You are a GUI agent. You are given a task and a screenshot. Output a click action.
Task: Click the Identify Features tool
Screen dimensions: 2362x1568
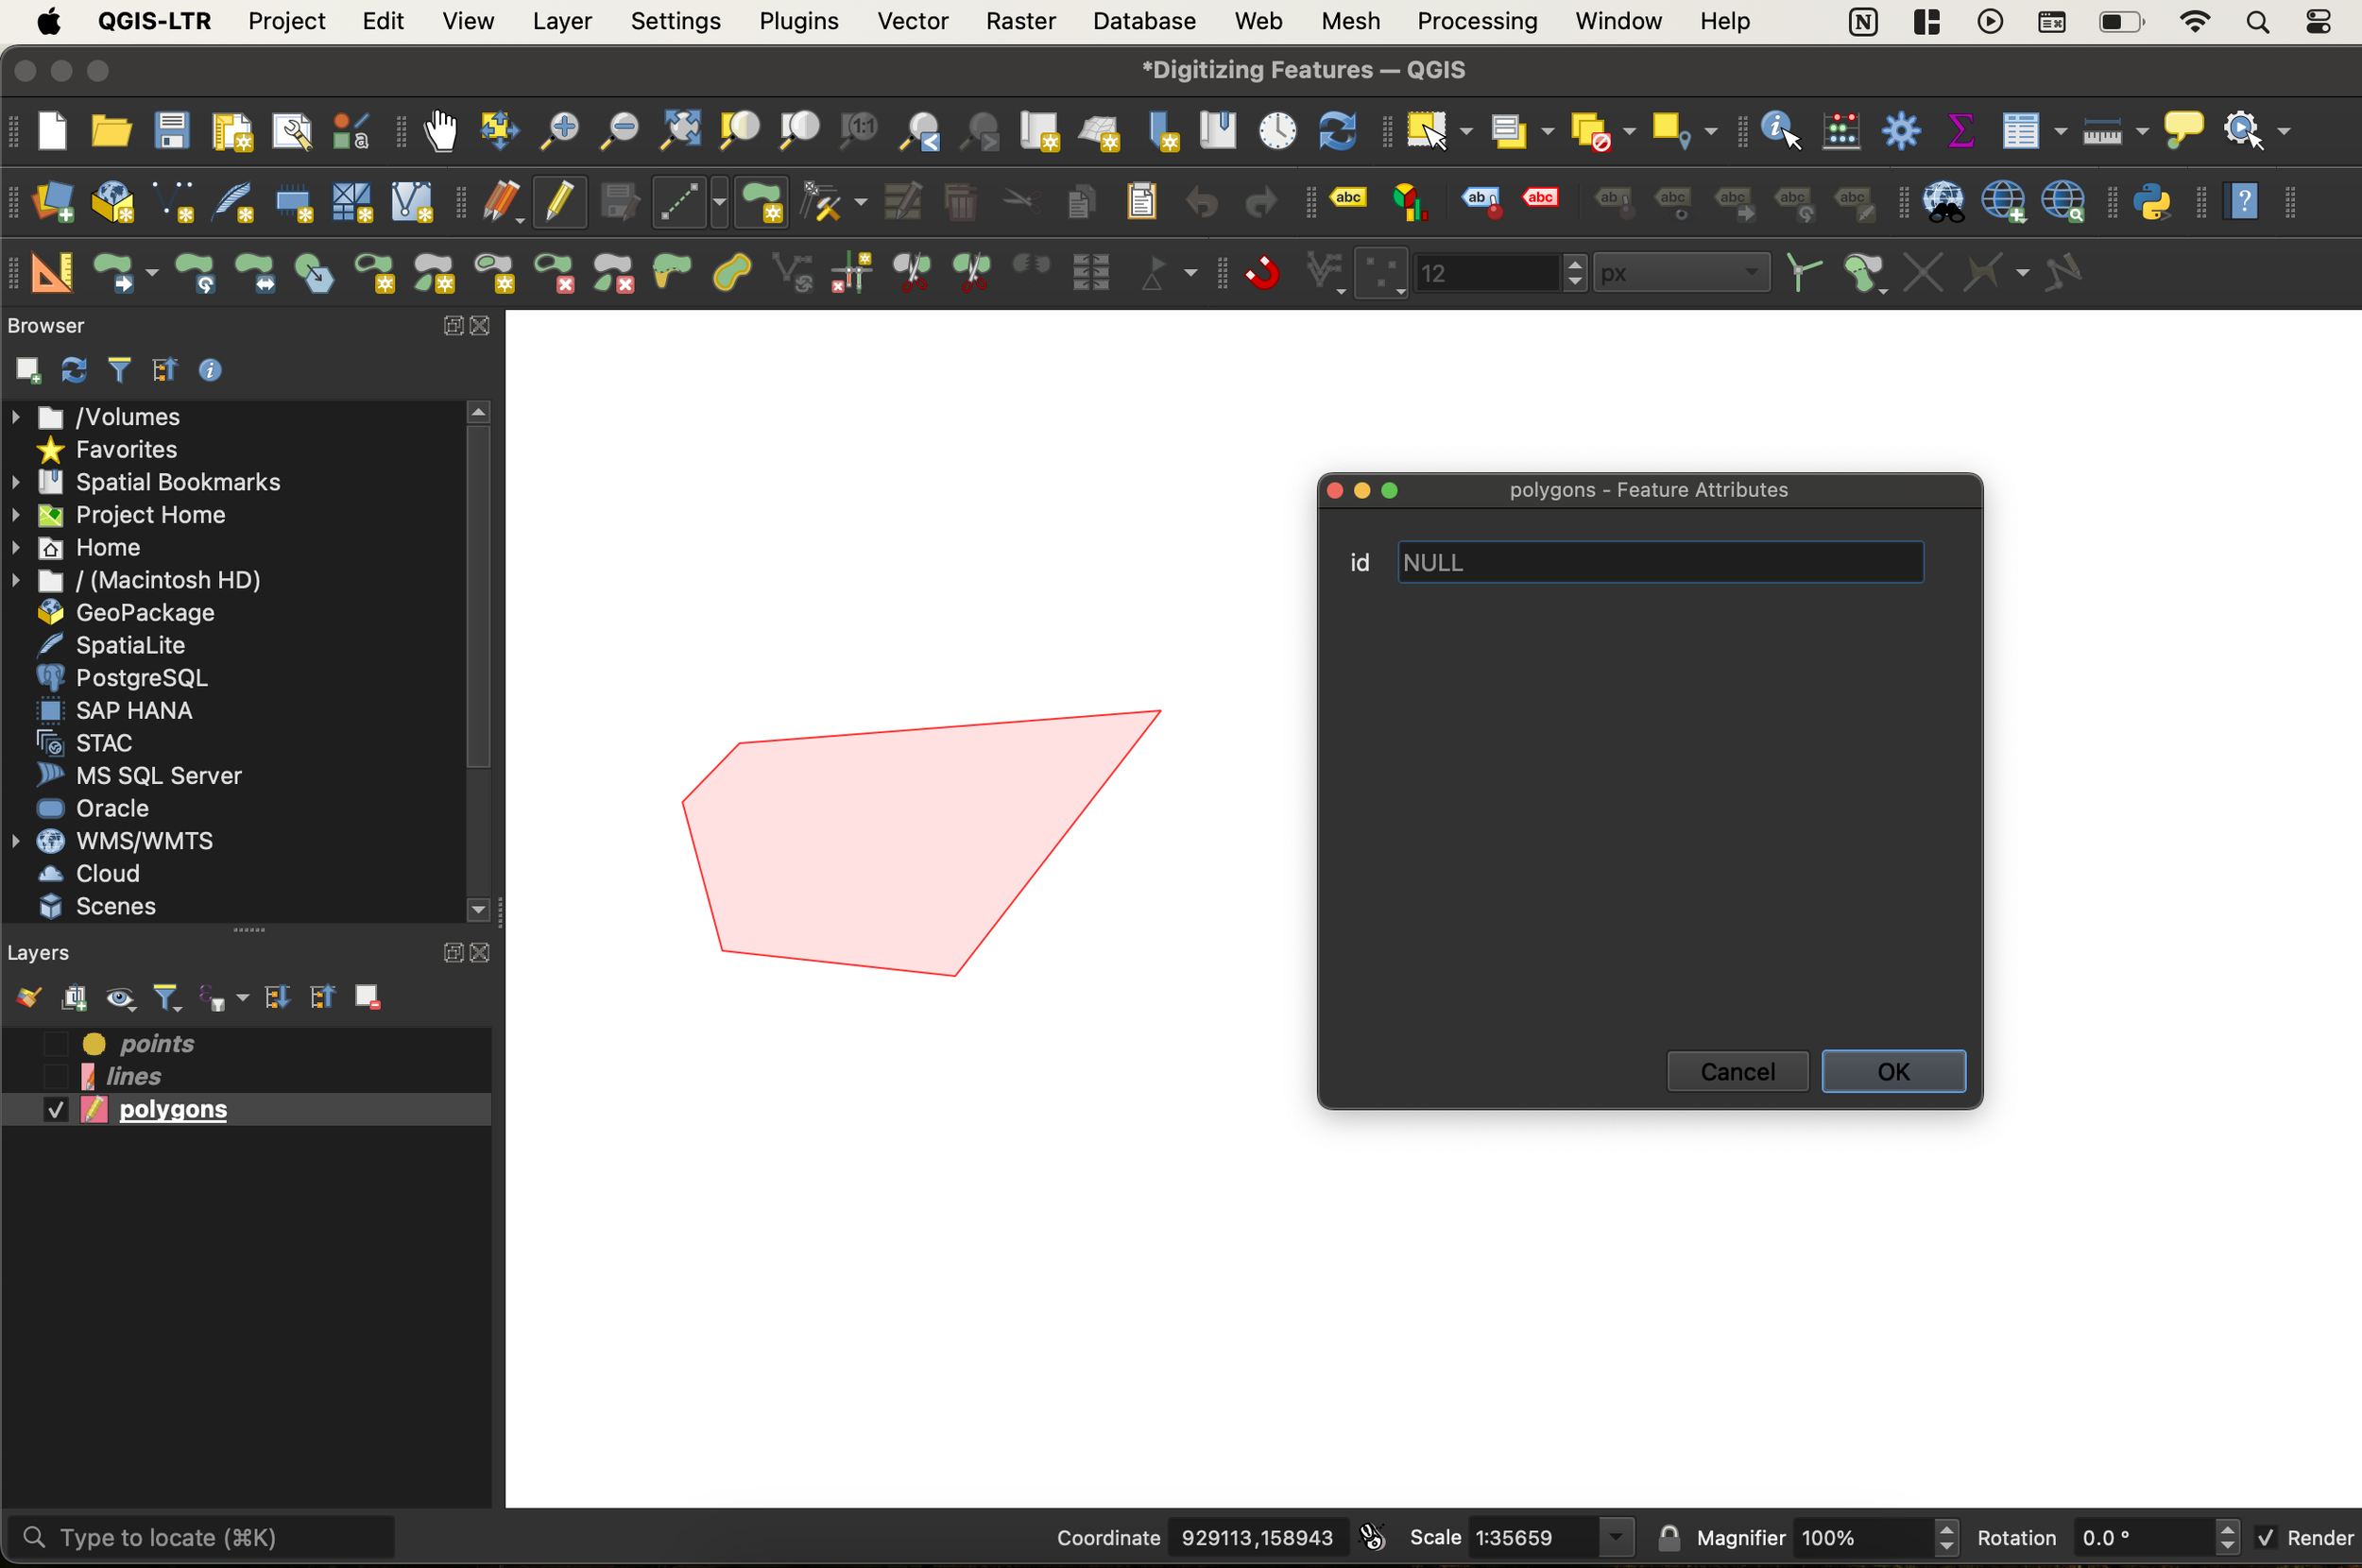pyautogui.click(x=1779, y=131)
